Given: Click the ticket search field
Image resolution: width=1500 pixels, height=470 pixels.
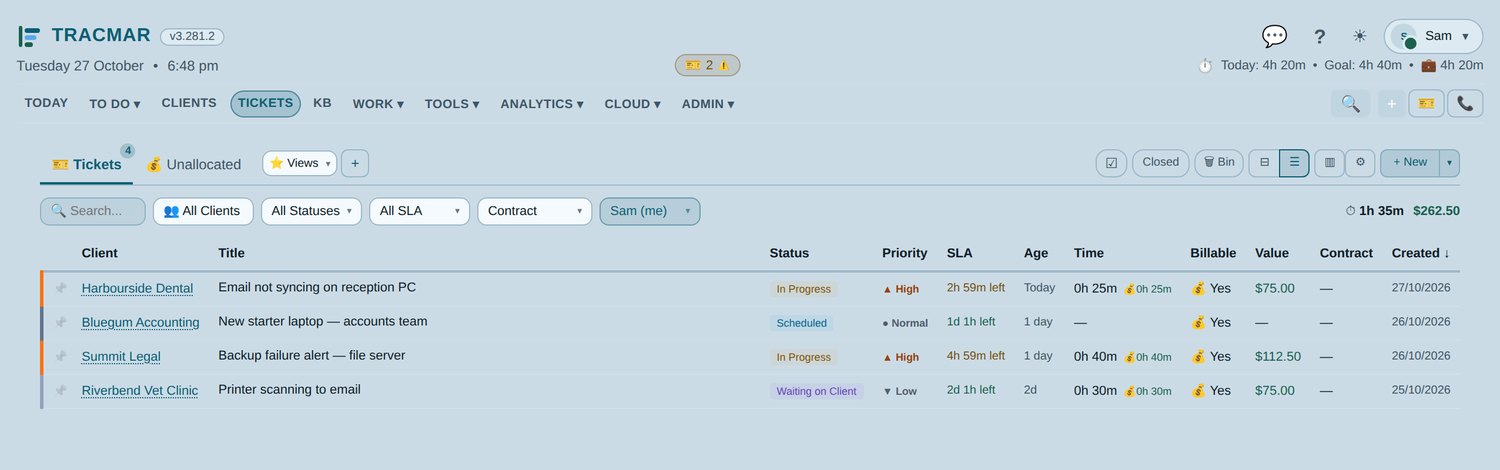Looking at the screenshot, I should coord(93,211).
